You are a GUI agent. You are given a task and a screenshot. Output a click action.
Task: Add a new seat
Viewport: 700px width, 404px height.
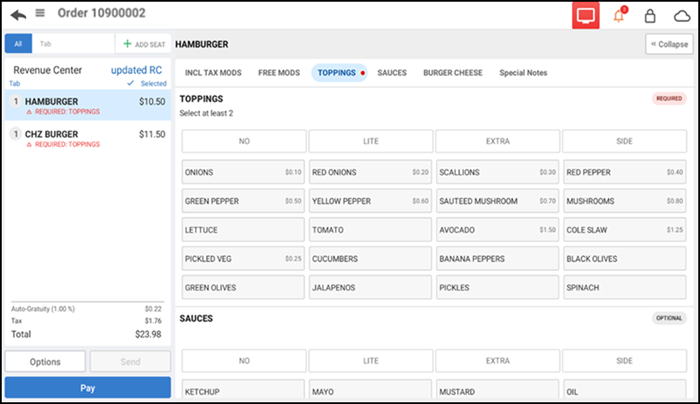click(x=144, y=44)
